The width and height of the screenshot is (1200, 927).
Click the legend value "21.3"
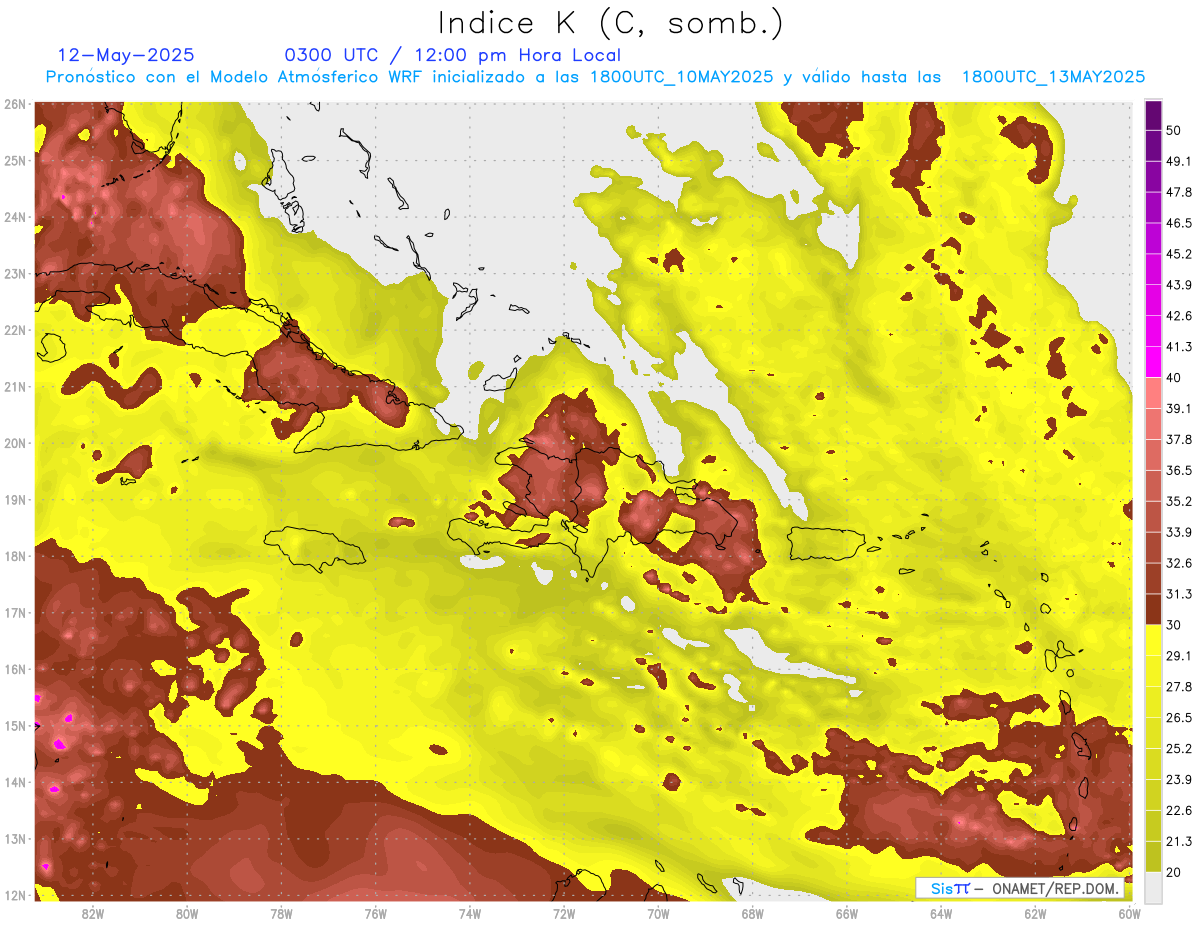pos(1178,842)
